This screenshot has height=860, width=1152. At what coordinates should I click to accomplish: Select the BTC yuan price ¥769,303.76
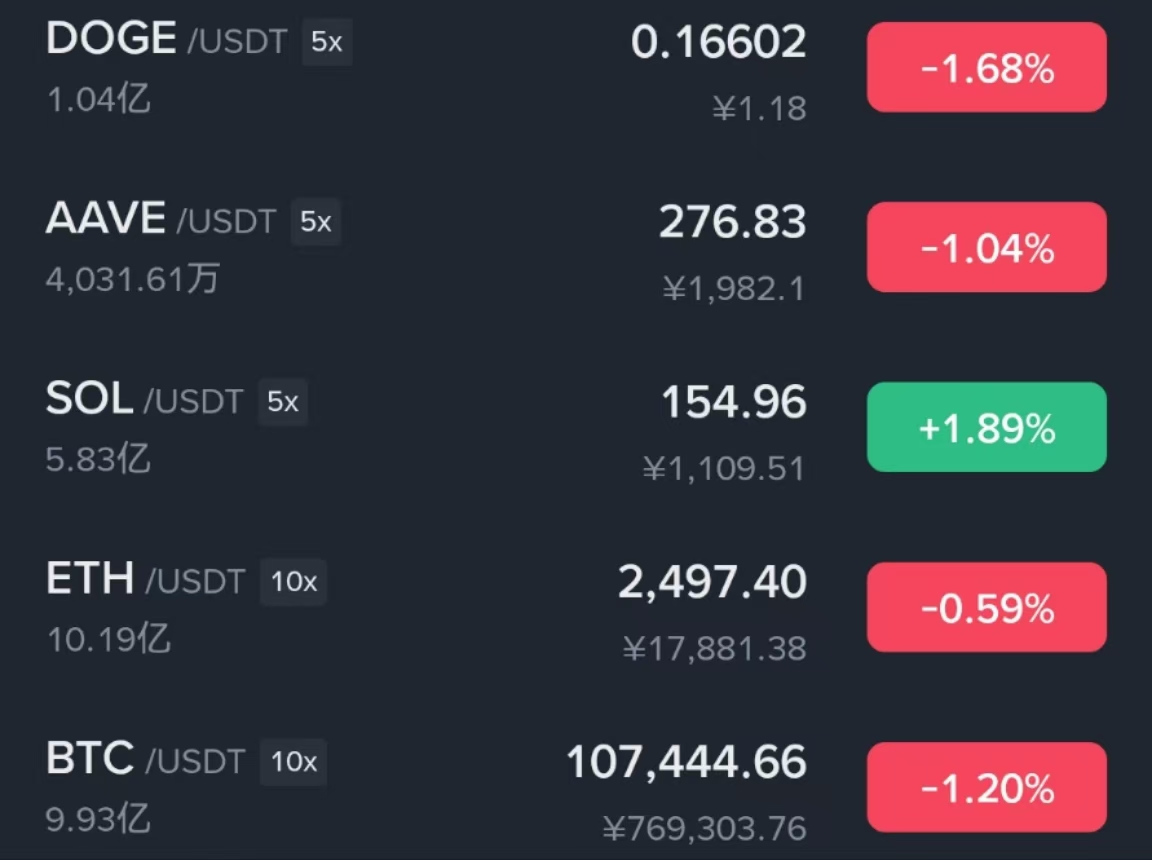705,828
